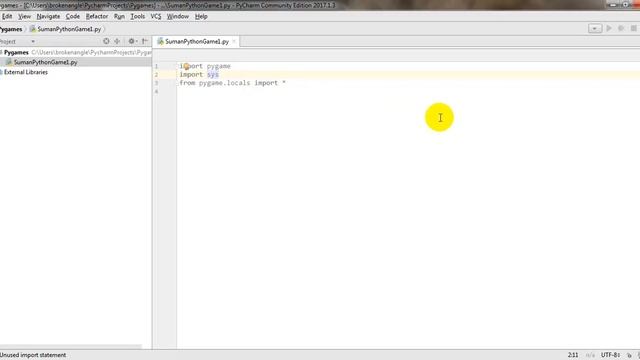640x360 pixels.
Task: Click line number 4 in the gutter
Action: pos(156,91)
